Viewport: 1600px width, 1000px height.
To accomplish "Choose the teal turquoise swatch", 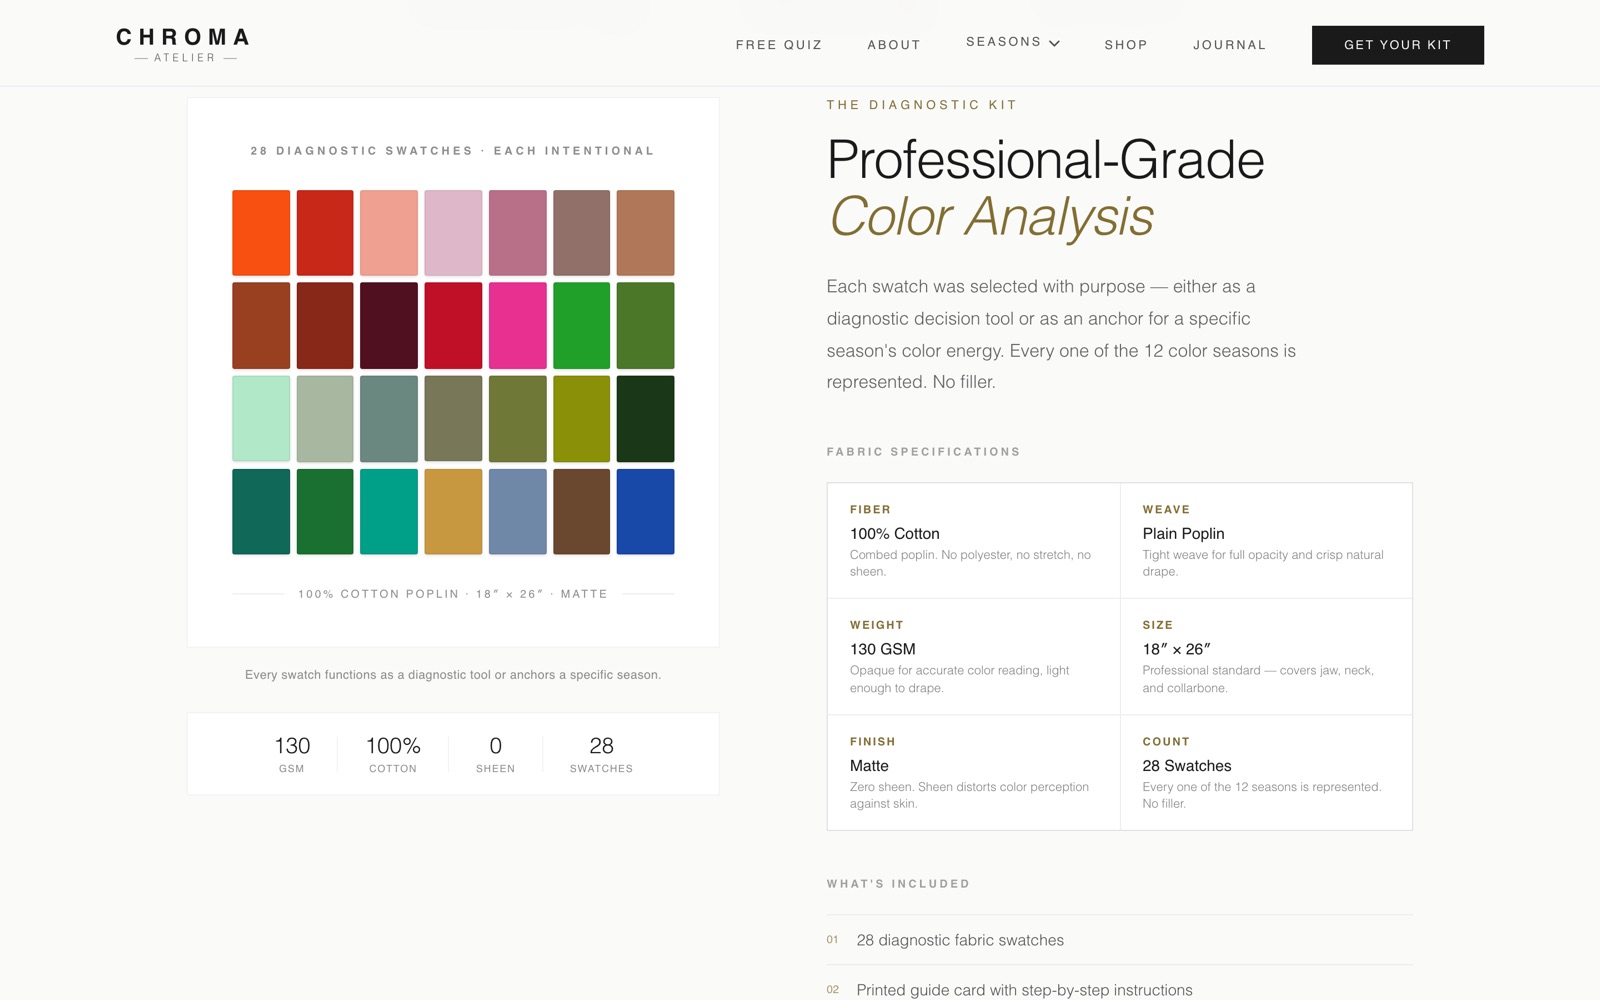I will pyautogui.click(x=389, y=512).
